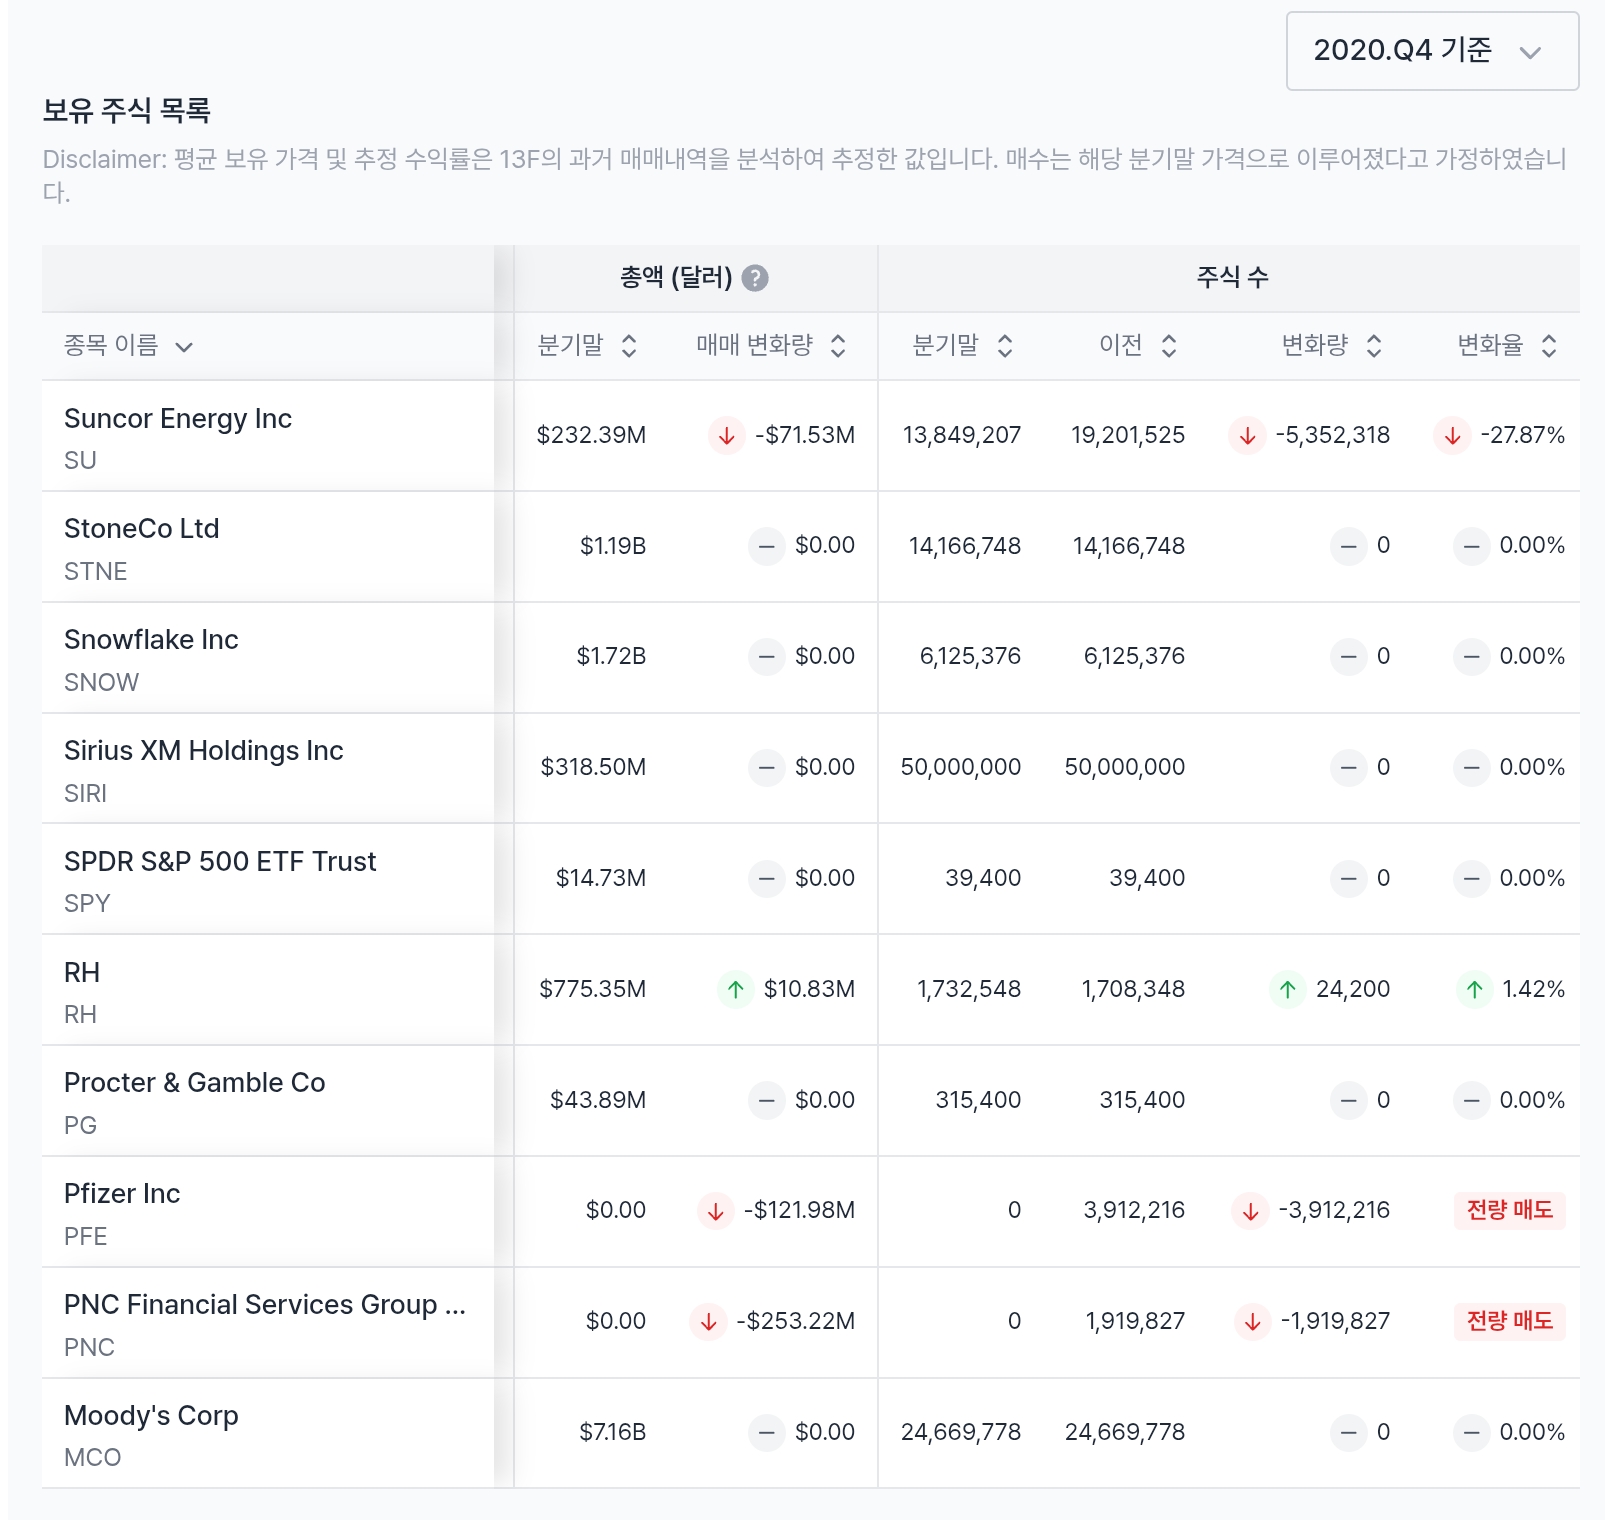Click Suncor's down arrow by -5,352,318
This screenshot has width=1605, height=1520.
[1247, 436]
